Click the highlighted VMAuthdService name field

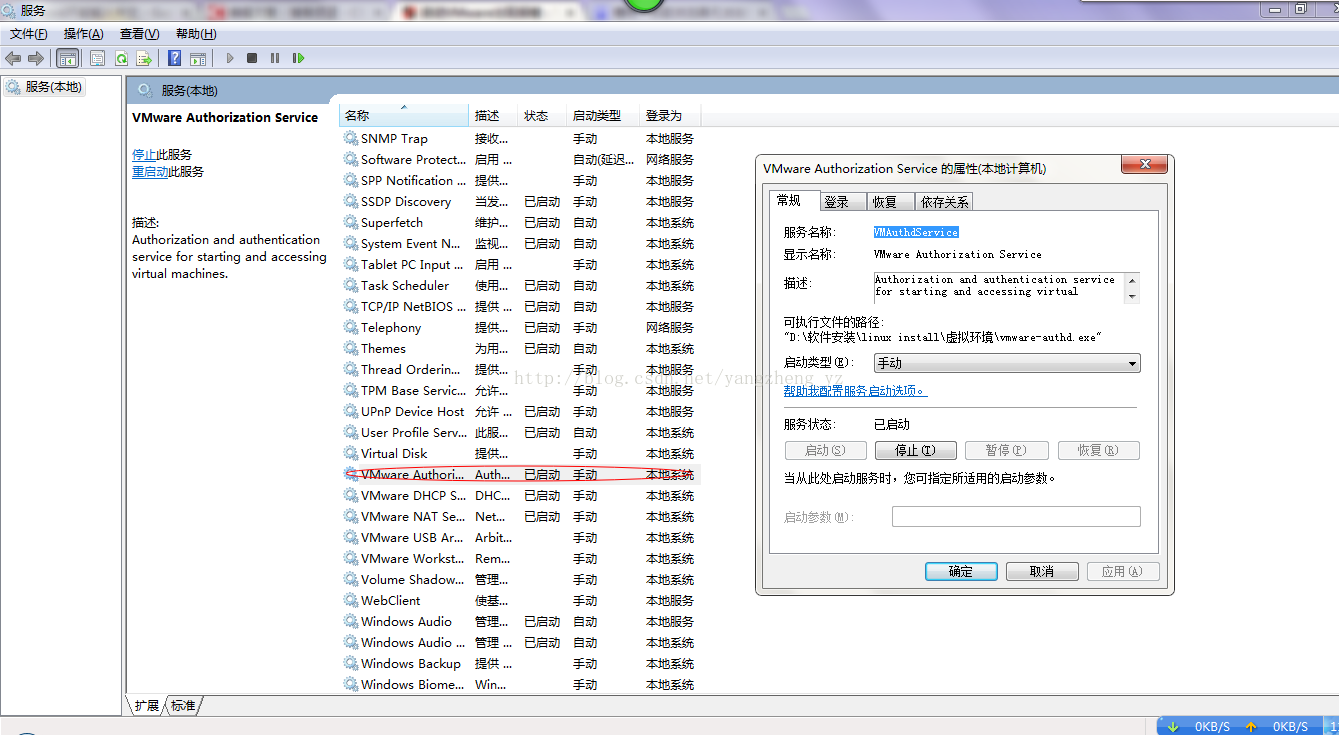pyautogui.click(x=916, y=232)
